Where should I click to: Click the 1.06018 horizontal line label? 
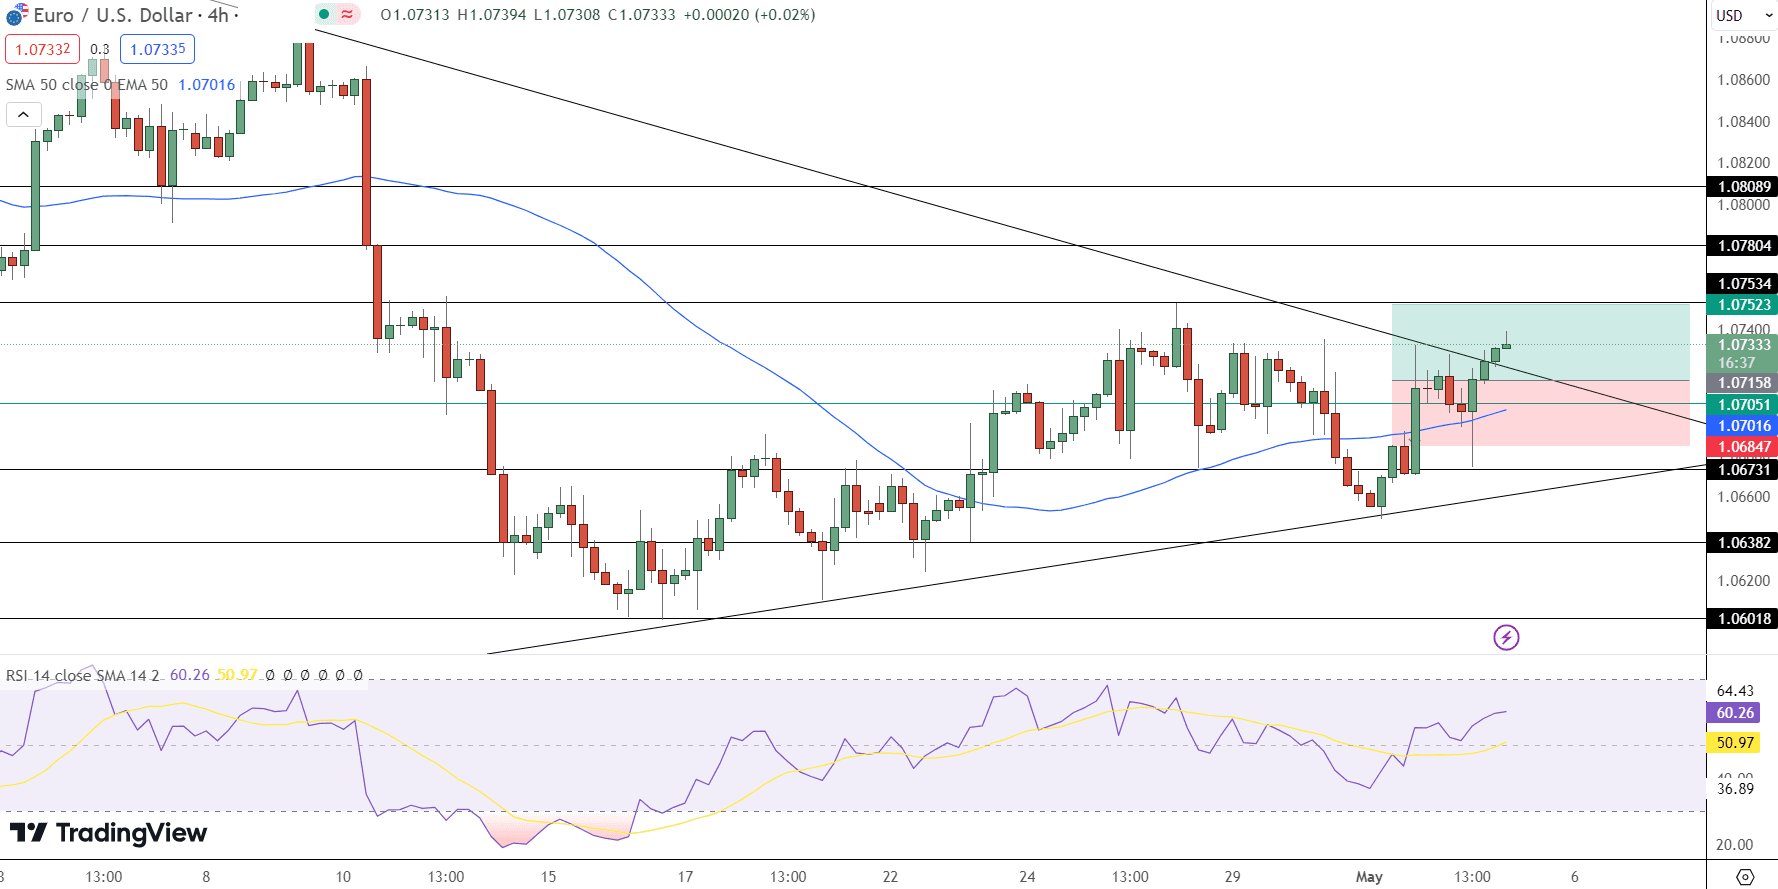point(1744,619)
